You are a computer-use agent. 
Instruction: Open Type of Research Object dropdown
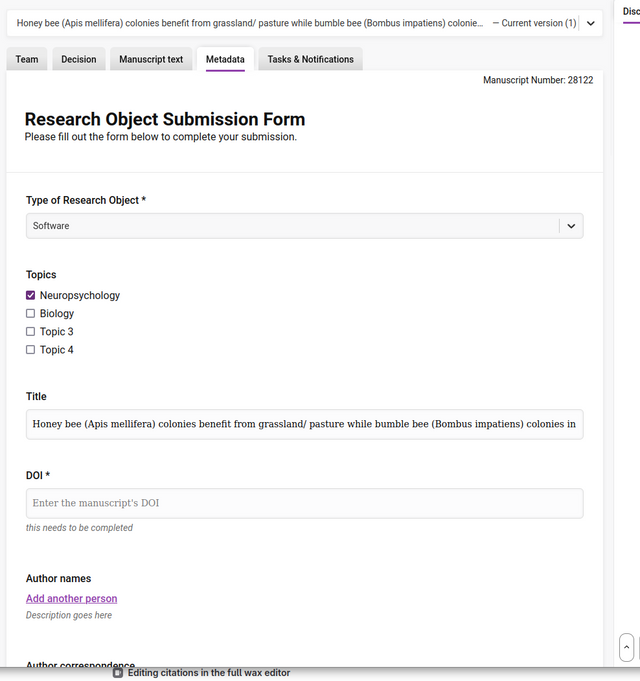point(304,226)
